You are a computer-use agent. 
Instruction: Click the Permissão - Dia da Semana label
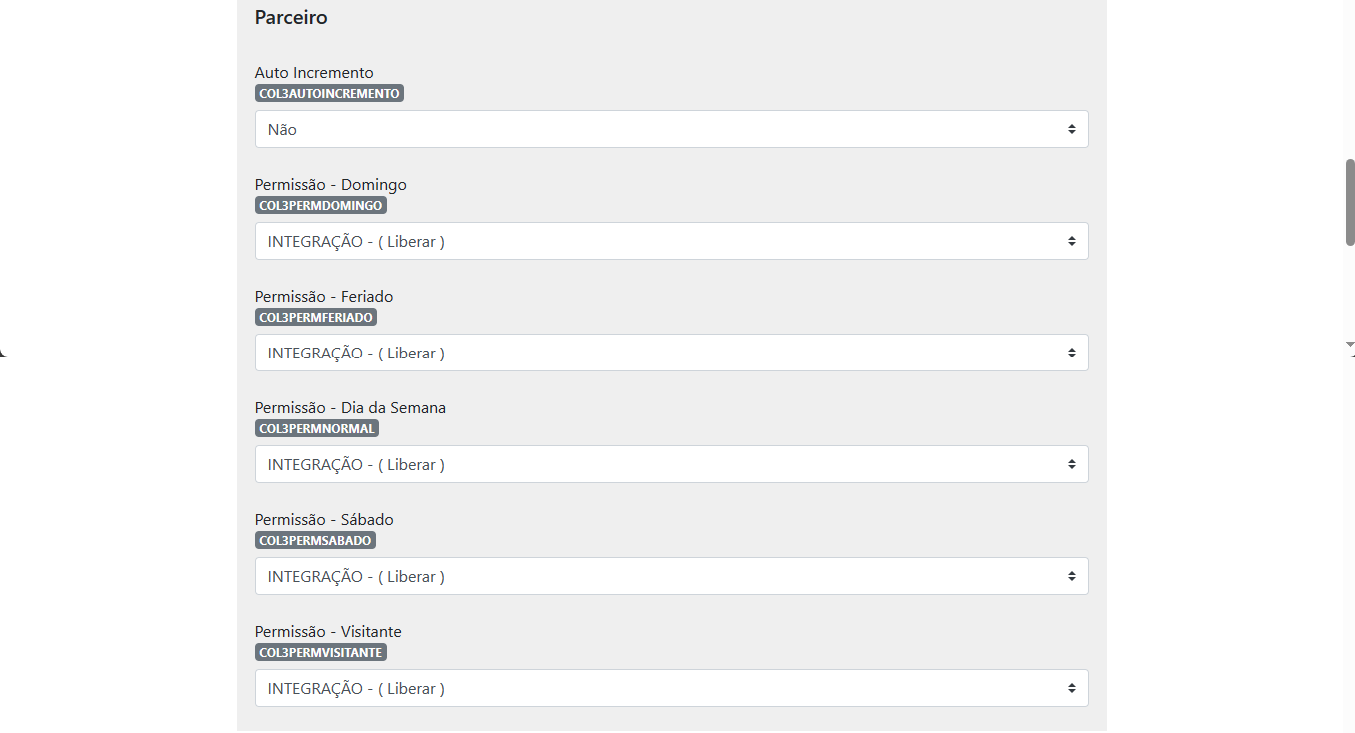(350, 407)
